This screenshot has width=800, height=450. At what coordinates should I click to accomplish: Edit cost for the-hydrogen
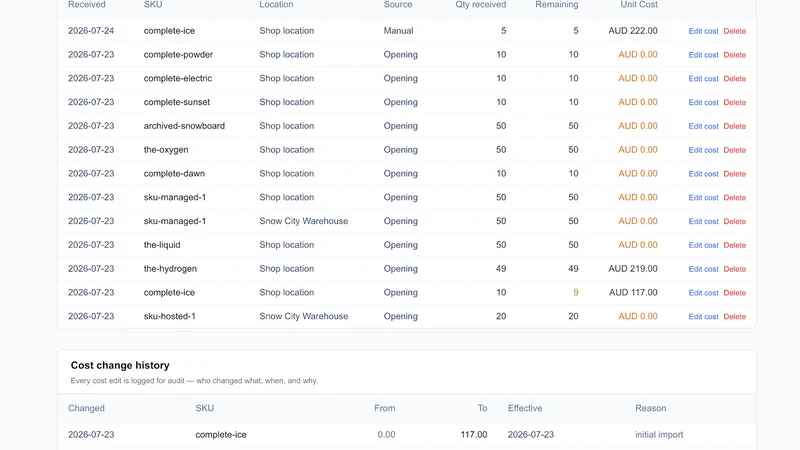coord(703,269)
